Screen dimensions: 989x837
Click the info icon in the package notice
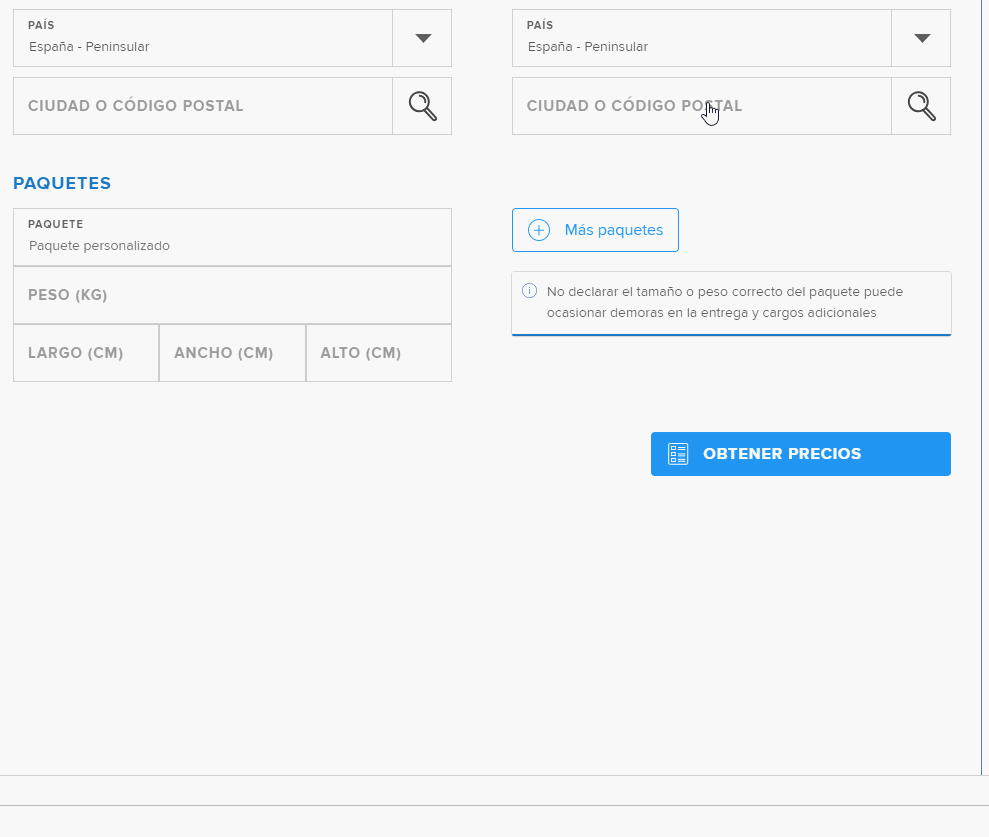coord(529,291)
